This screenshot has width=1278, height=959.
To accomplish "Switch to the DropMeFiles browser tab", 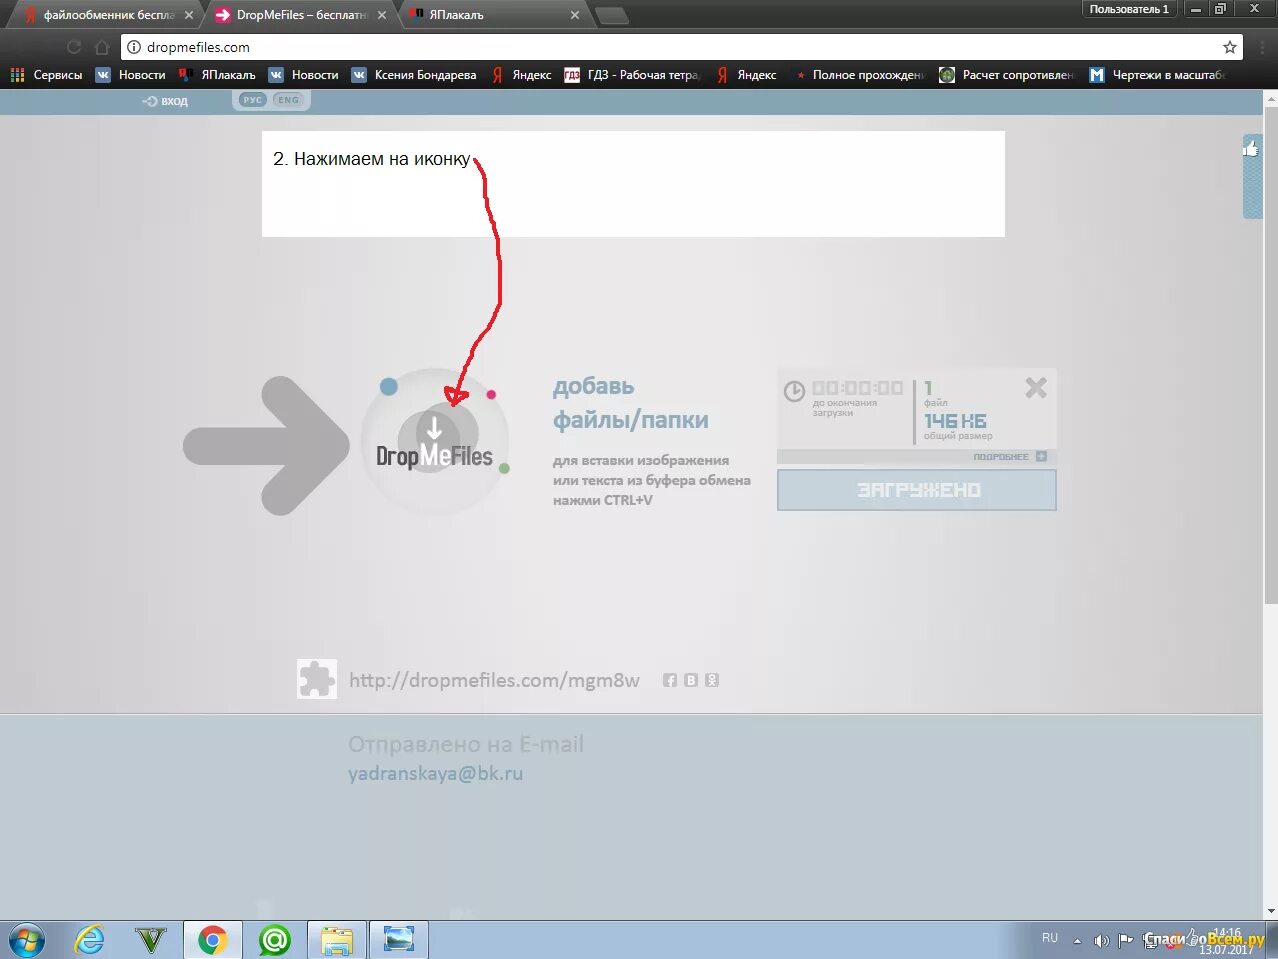I will pos(300,15).
